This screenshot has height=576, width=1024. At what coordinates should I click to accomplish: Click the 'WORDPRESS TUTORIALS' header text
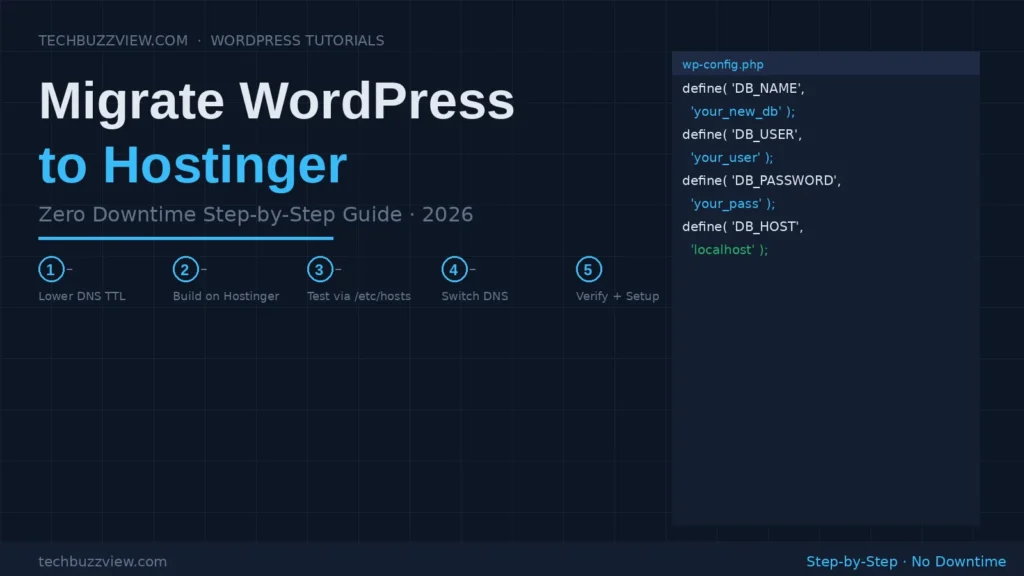[297, 40]
